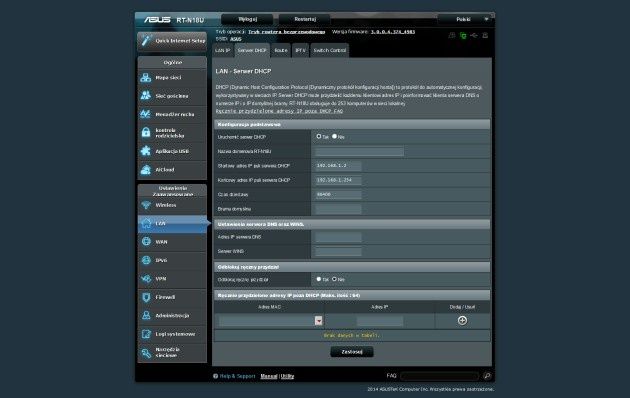Viewport: 630px width, 398px height.
Task: Switch to the LAN IP tab
Action: (x=222, y=51)
